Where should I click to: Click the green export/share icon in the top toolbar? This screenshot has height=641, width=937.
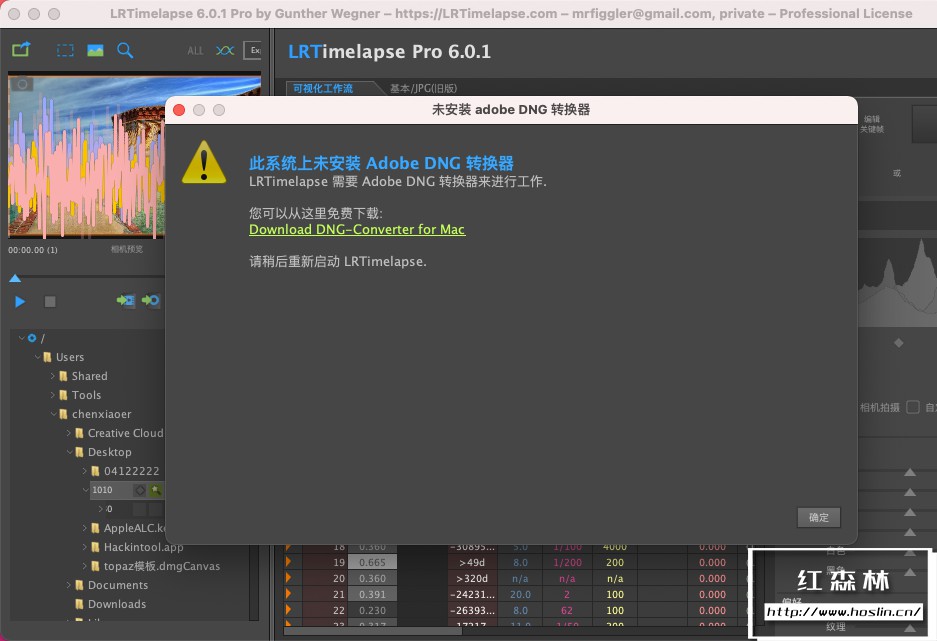click(x=21, y=50)
